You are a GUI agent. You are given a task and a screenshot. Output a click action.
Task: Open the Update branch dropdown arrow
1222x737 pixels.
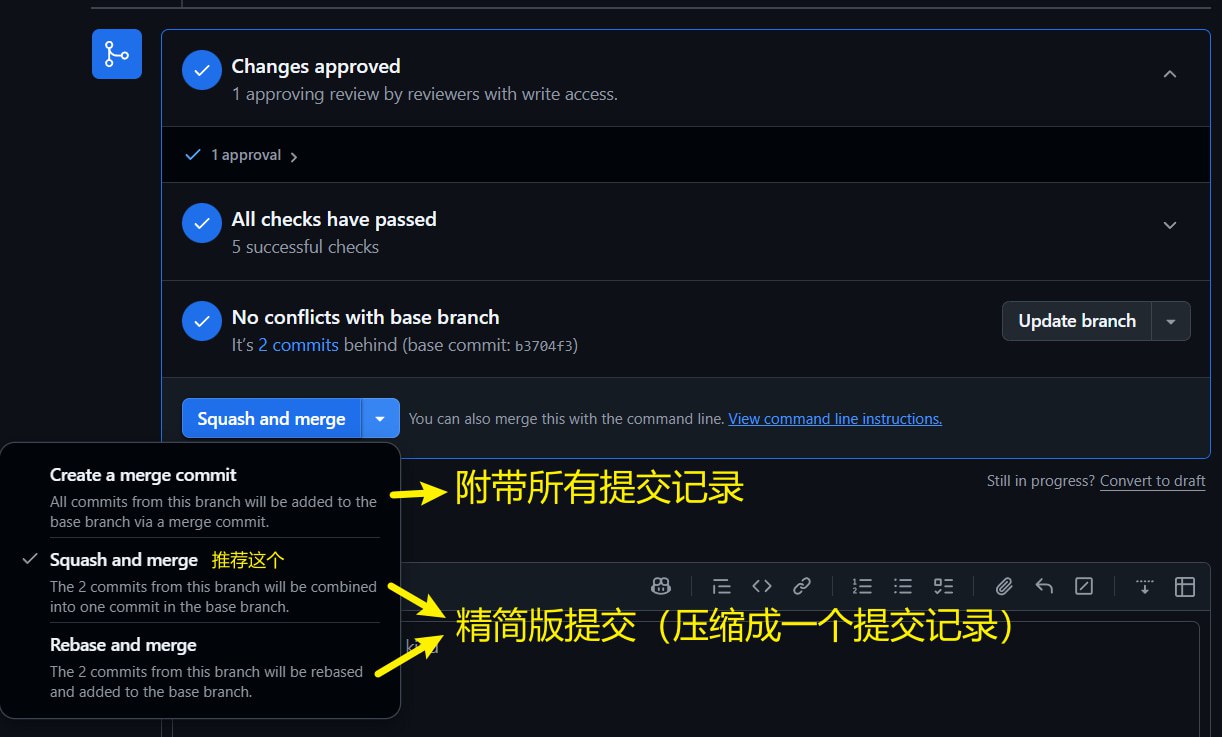tap(1171, 321)
